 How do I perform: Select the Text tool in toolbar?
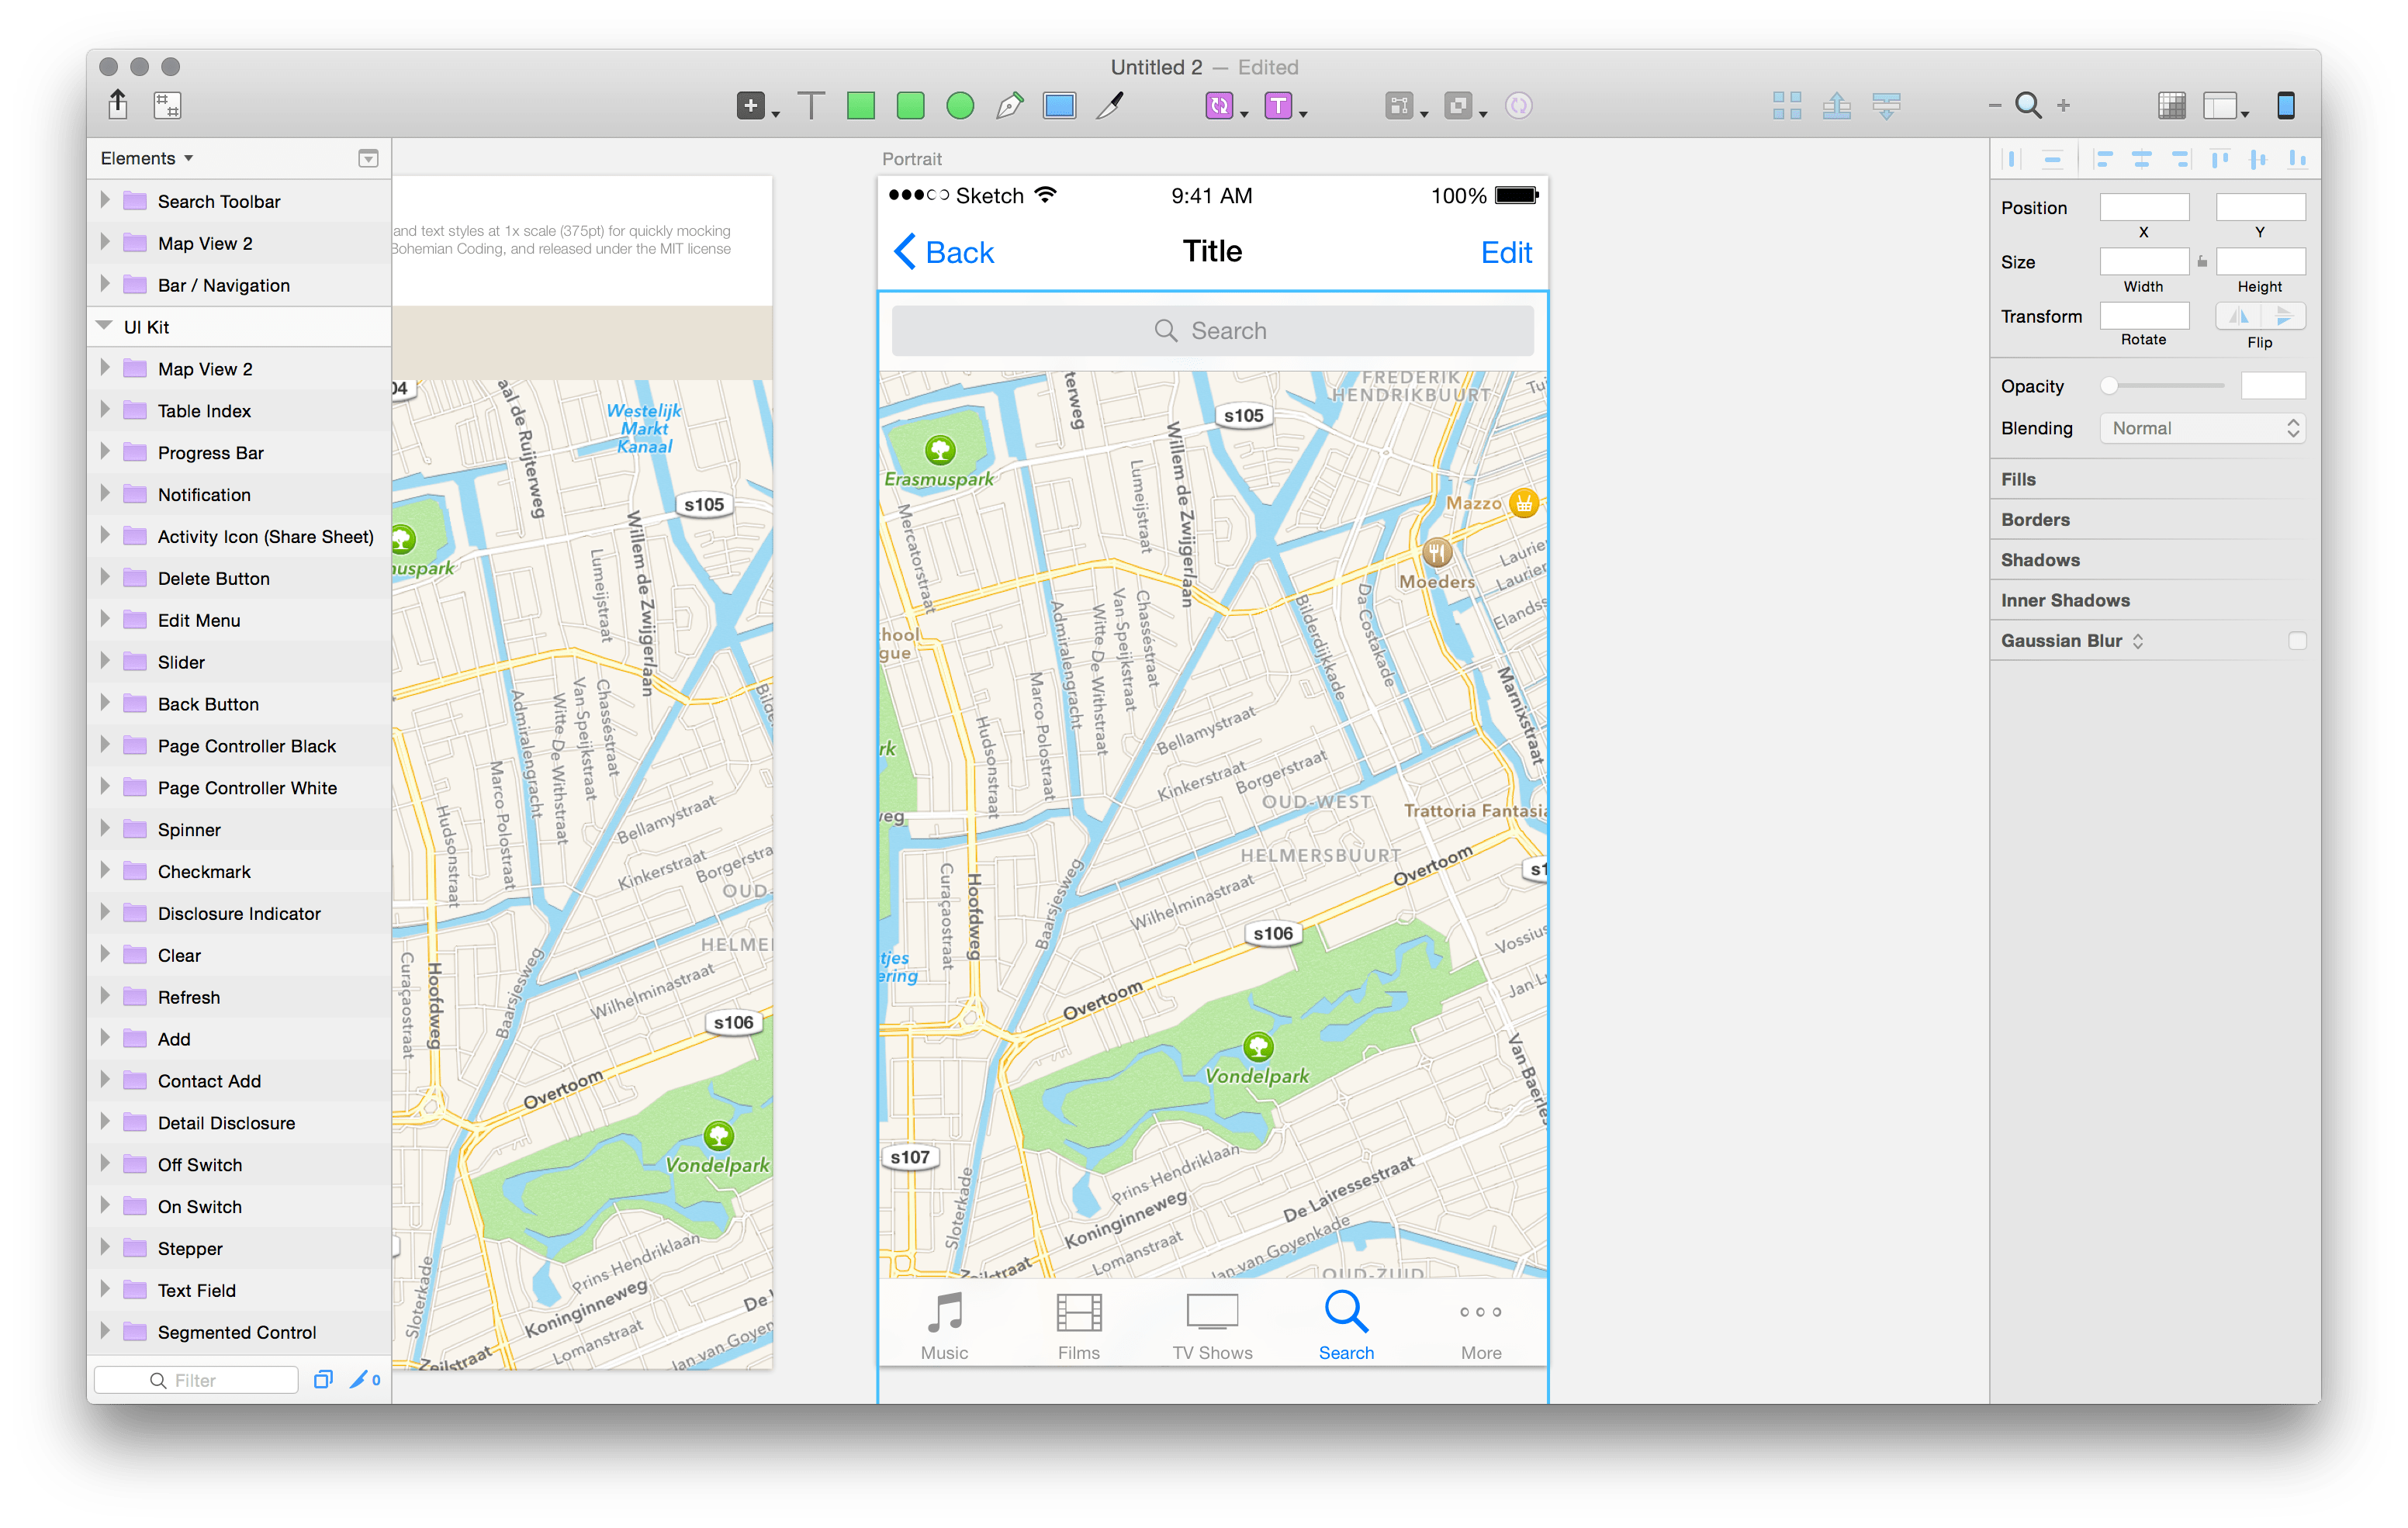click(x=811, y=106)
